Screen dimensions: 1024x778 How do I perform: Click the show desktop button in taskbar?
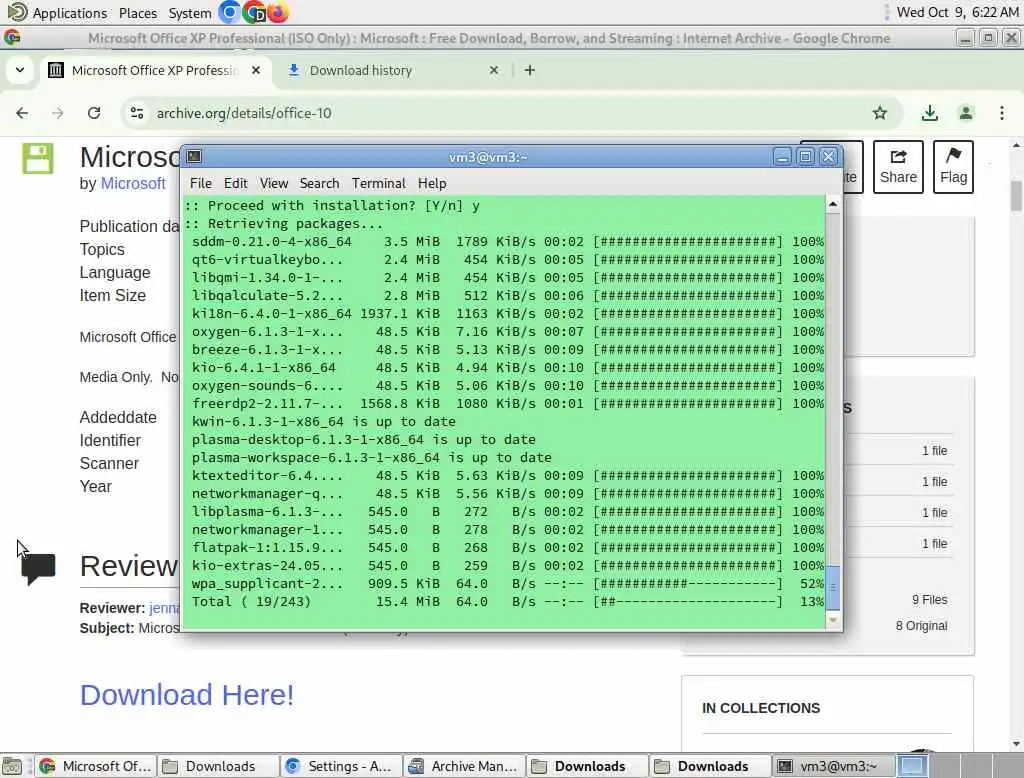click(12, 766)
